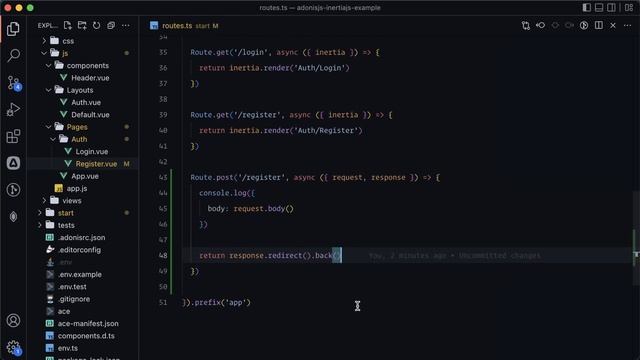Toggle bottom panel layout

pos(599,8)
